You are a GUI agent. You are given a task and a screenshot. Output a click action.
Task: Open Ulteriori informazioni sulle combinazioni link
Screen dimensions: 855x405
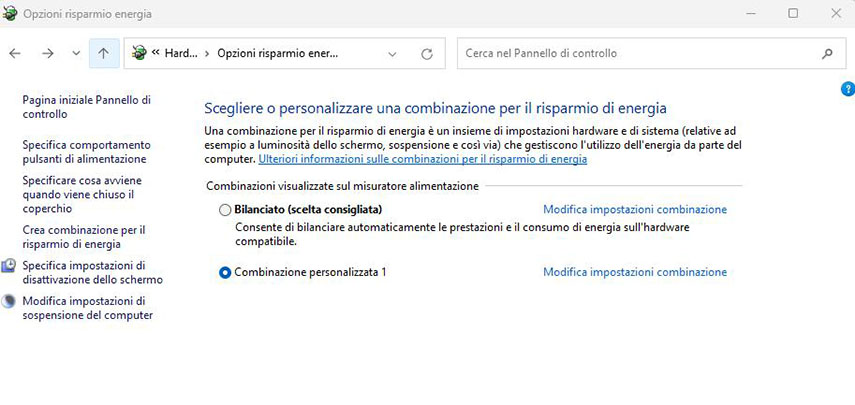pyautogui.click(x=423, y=160)
